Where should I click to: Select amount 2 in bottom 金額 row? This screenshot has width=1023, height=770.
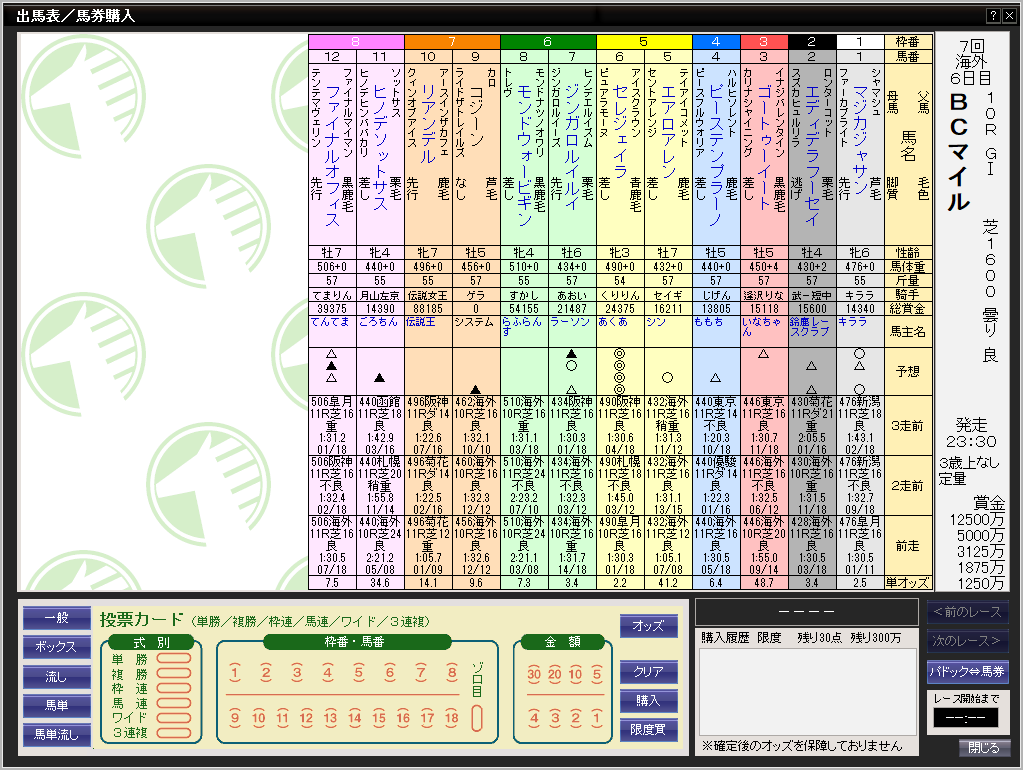tap(575, 718)
